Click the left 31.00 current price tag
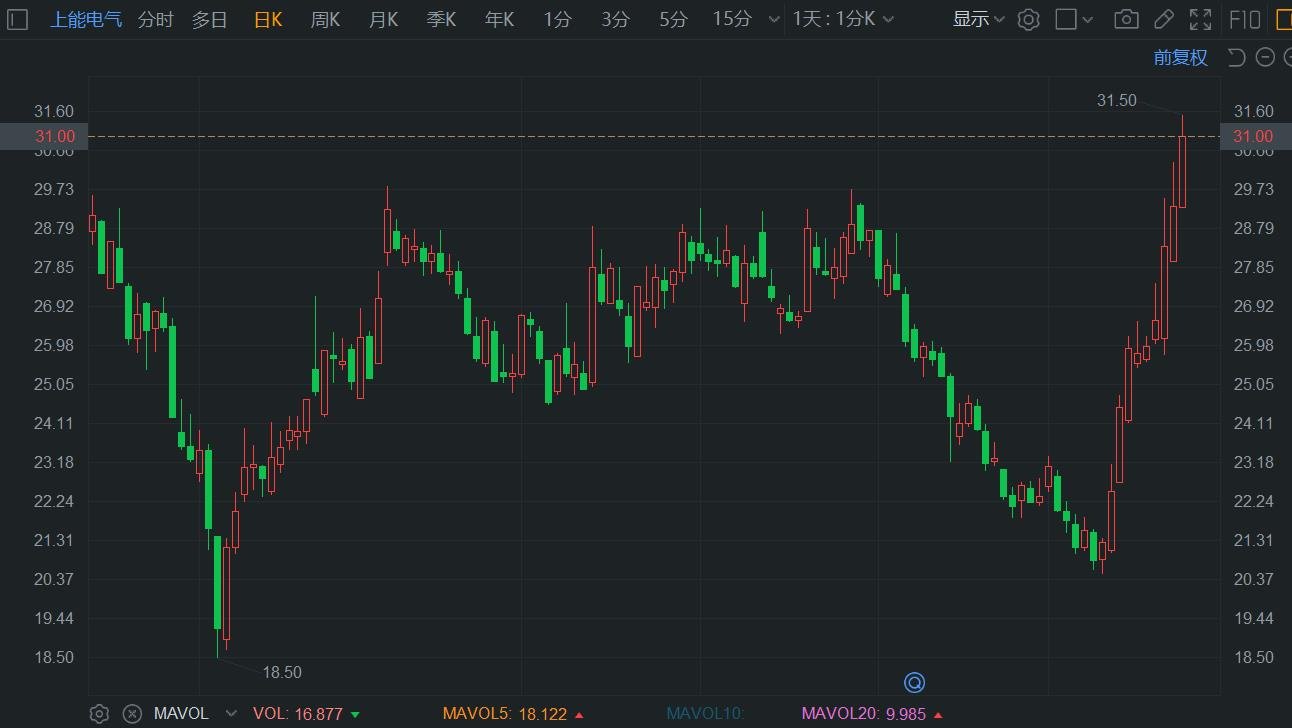The image size is (1292, 728). (x=44, y=137)
